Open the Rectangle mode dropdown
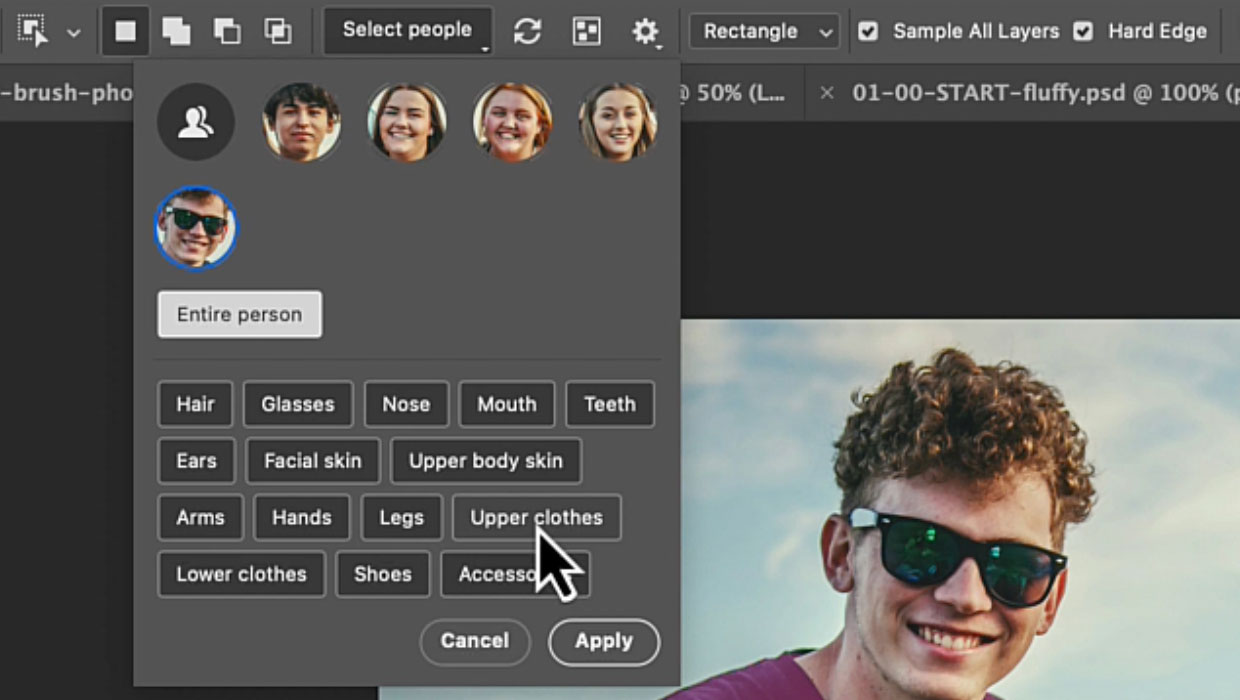The image size is (1240, 700). [765, 31]
